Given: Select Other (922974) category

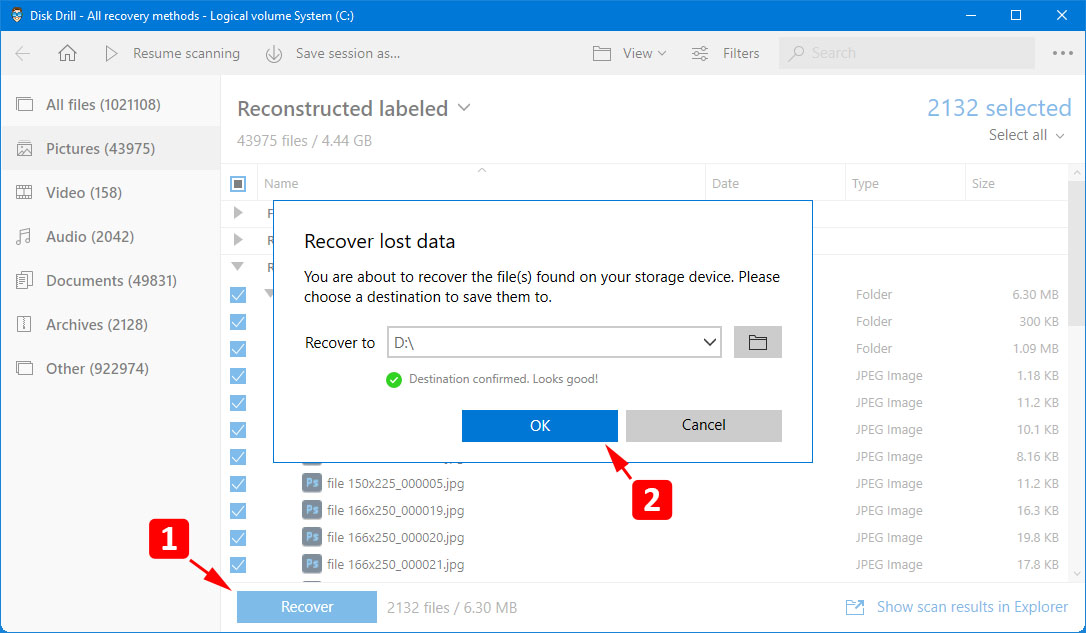Looking at the screenshot, I should coord(111,368).
